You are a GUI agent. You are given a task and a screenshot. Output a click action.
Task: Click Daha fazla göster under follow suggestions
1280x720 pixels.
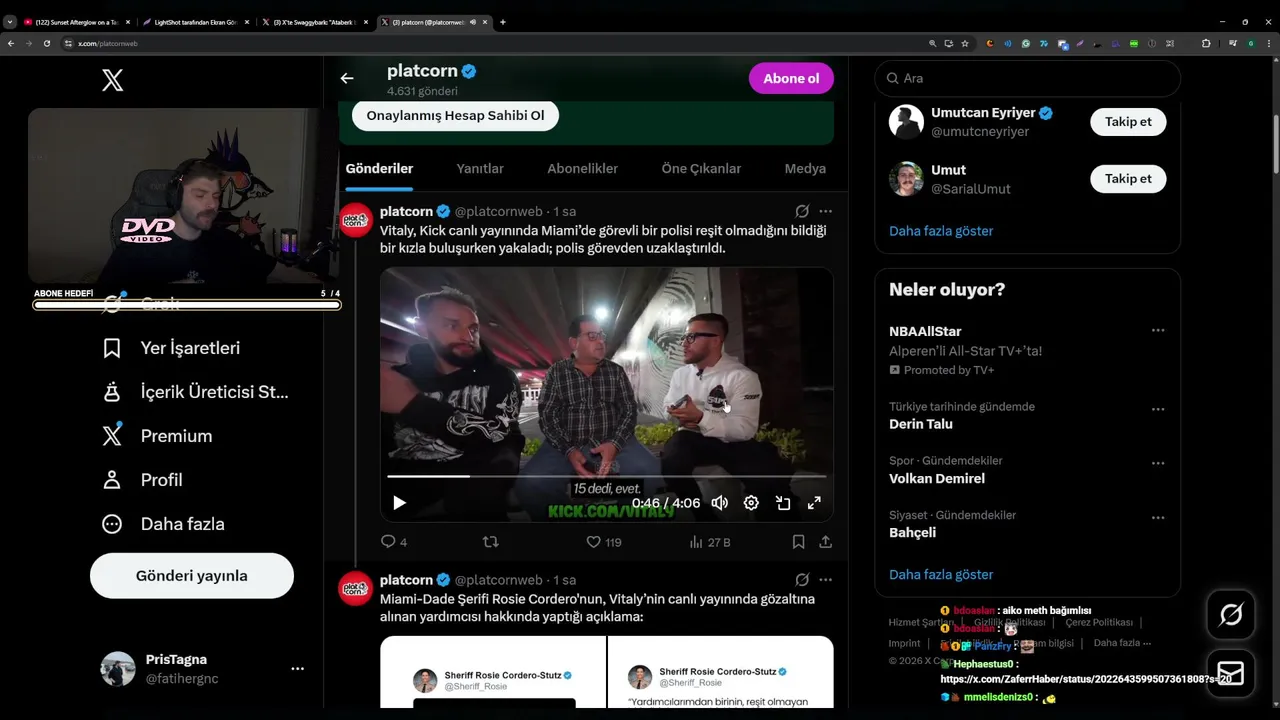pos(941,231)
